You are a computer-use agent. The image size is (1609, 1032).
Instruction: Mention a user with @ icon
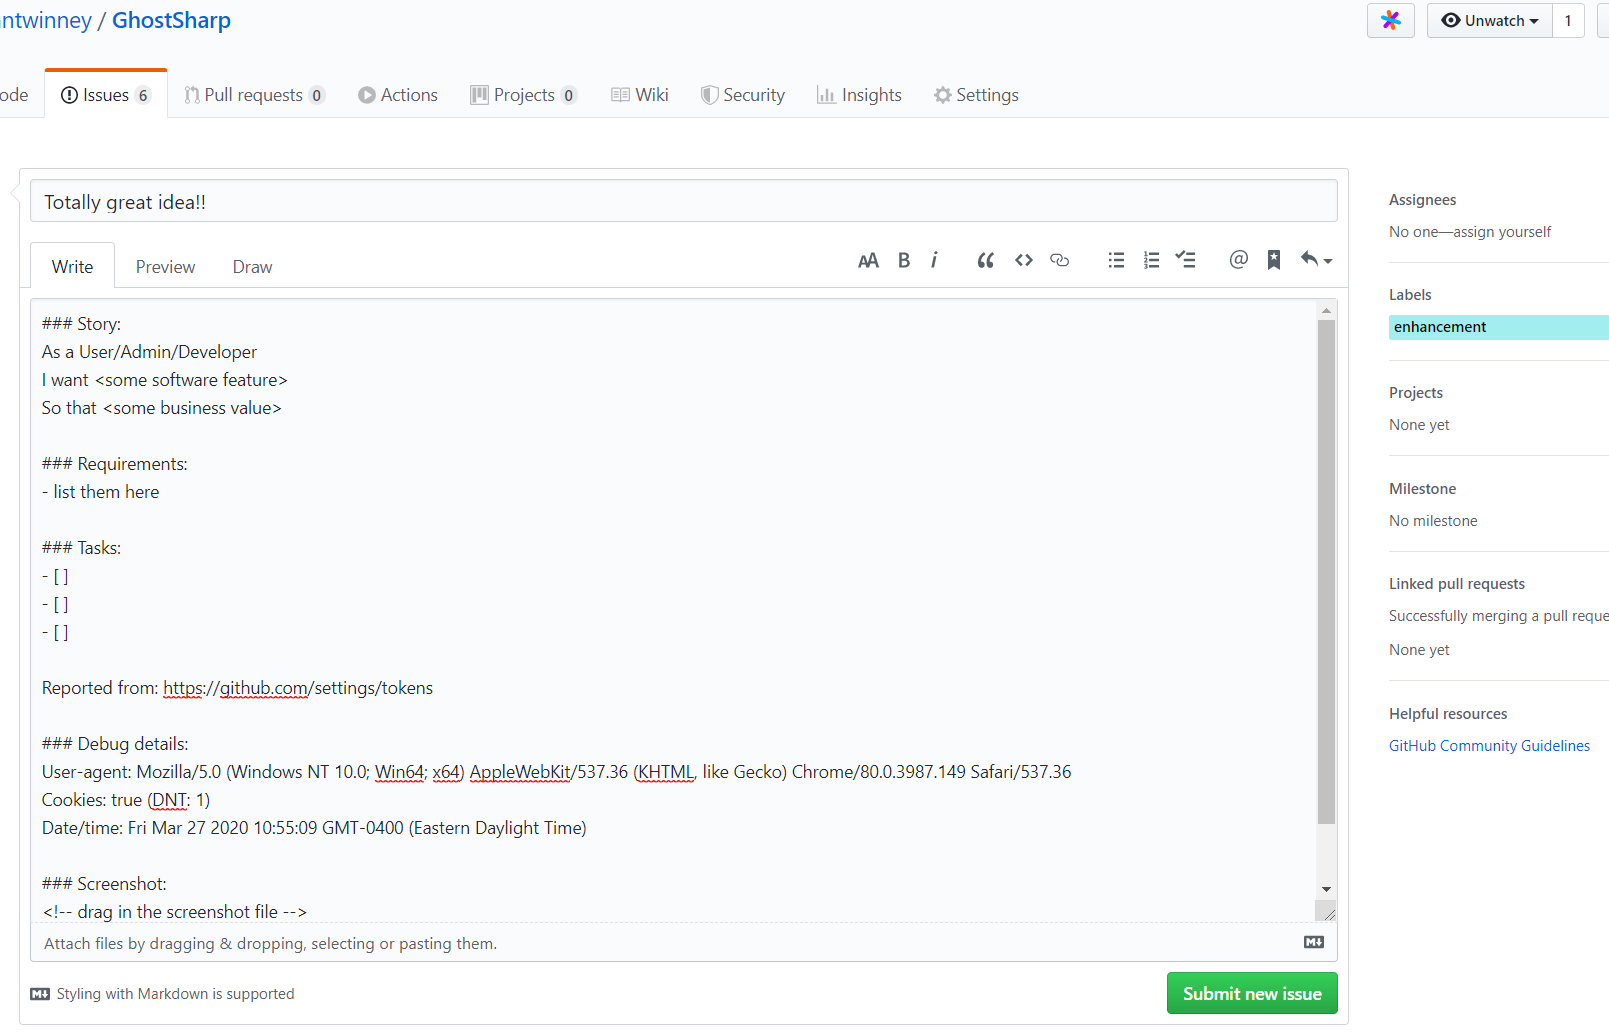[x=1238, y=261]
